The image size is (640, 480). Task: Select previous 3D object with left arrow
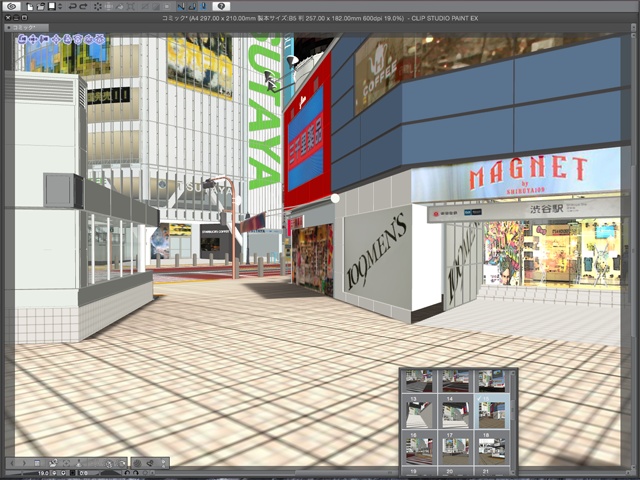(x=12, y=463)
